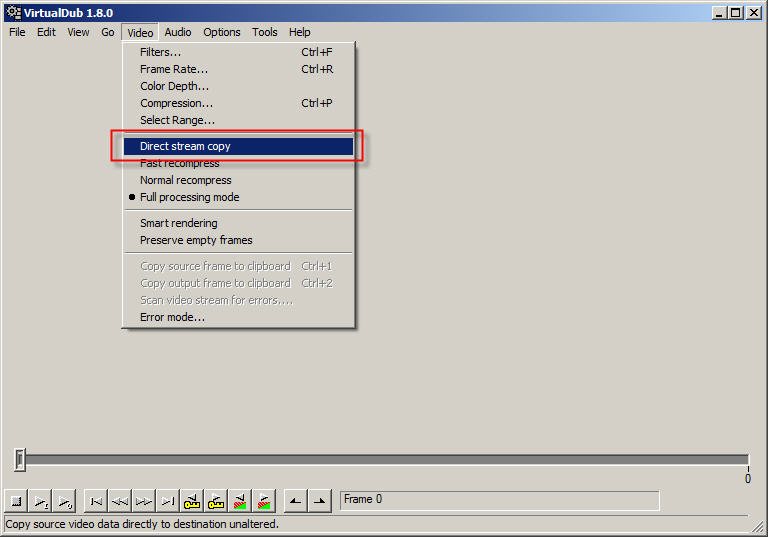Jump to the end of the video
This screenshot has height=537, width=768.
coord(168,501)
